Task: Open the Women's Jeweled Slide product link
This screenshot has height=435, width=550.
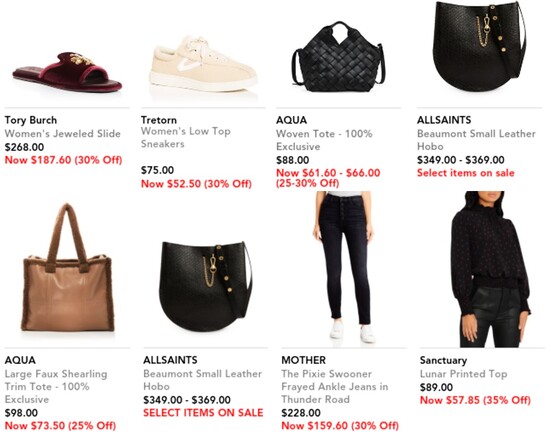Action: coord(62,134)
